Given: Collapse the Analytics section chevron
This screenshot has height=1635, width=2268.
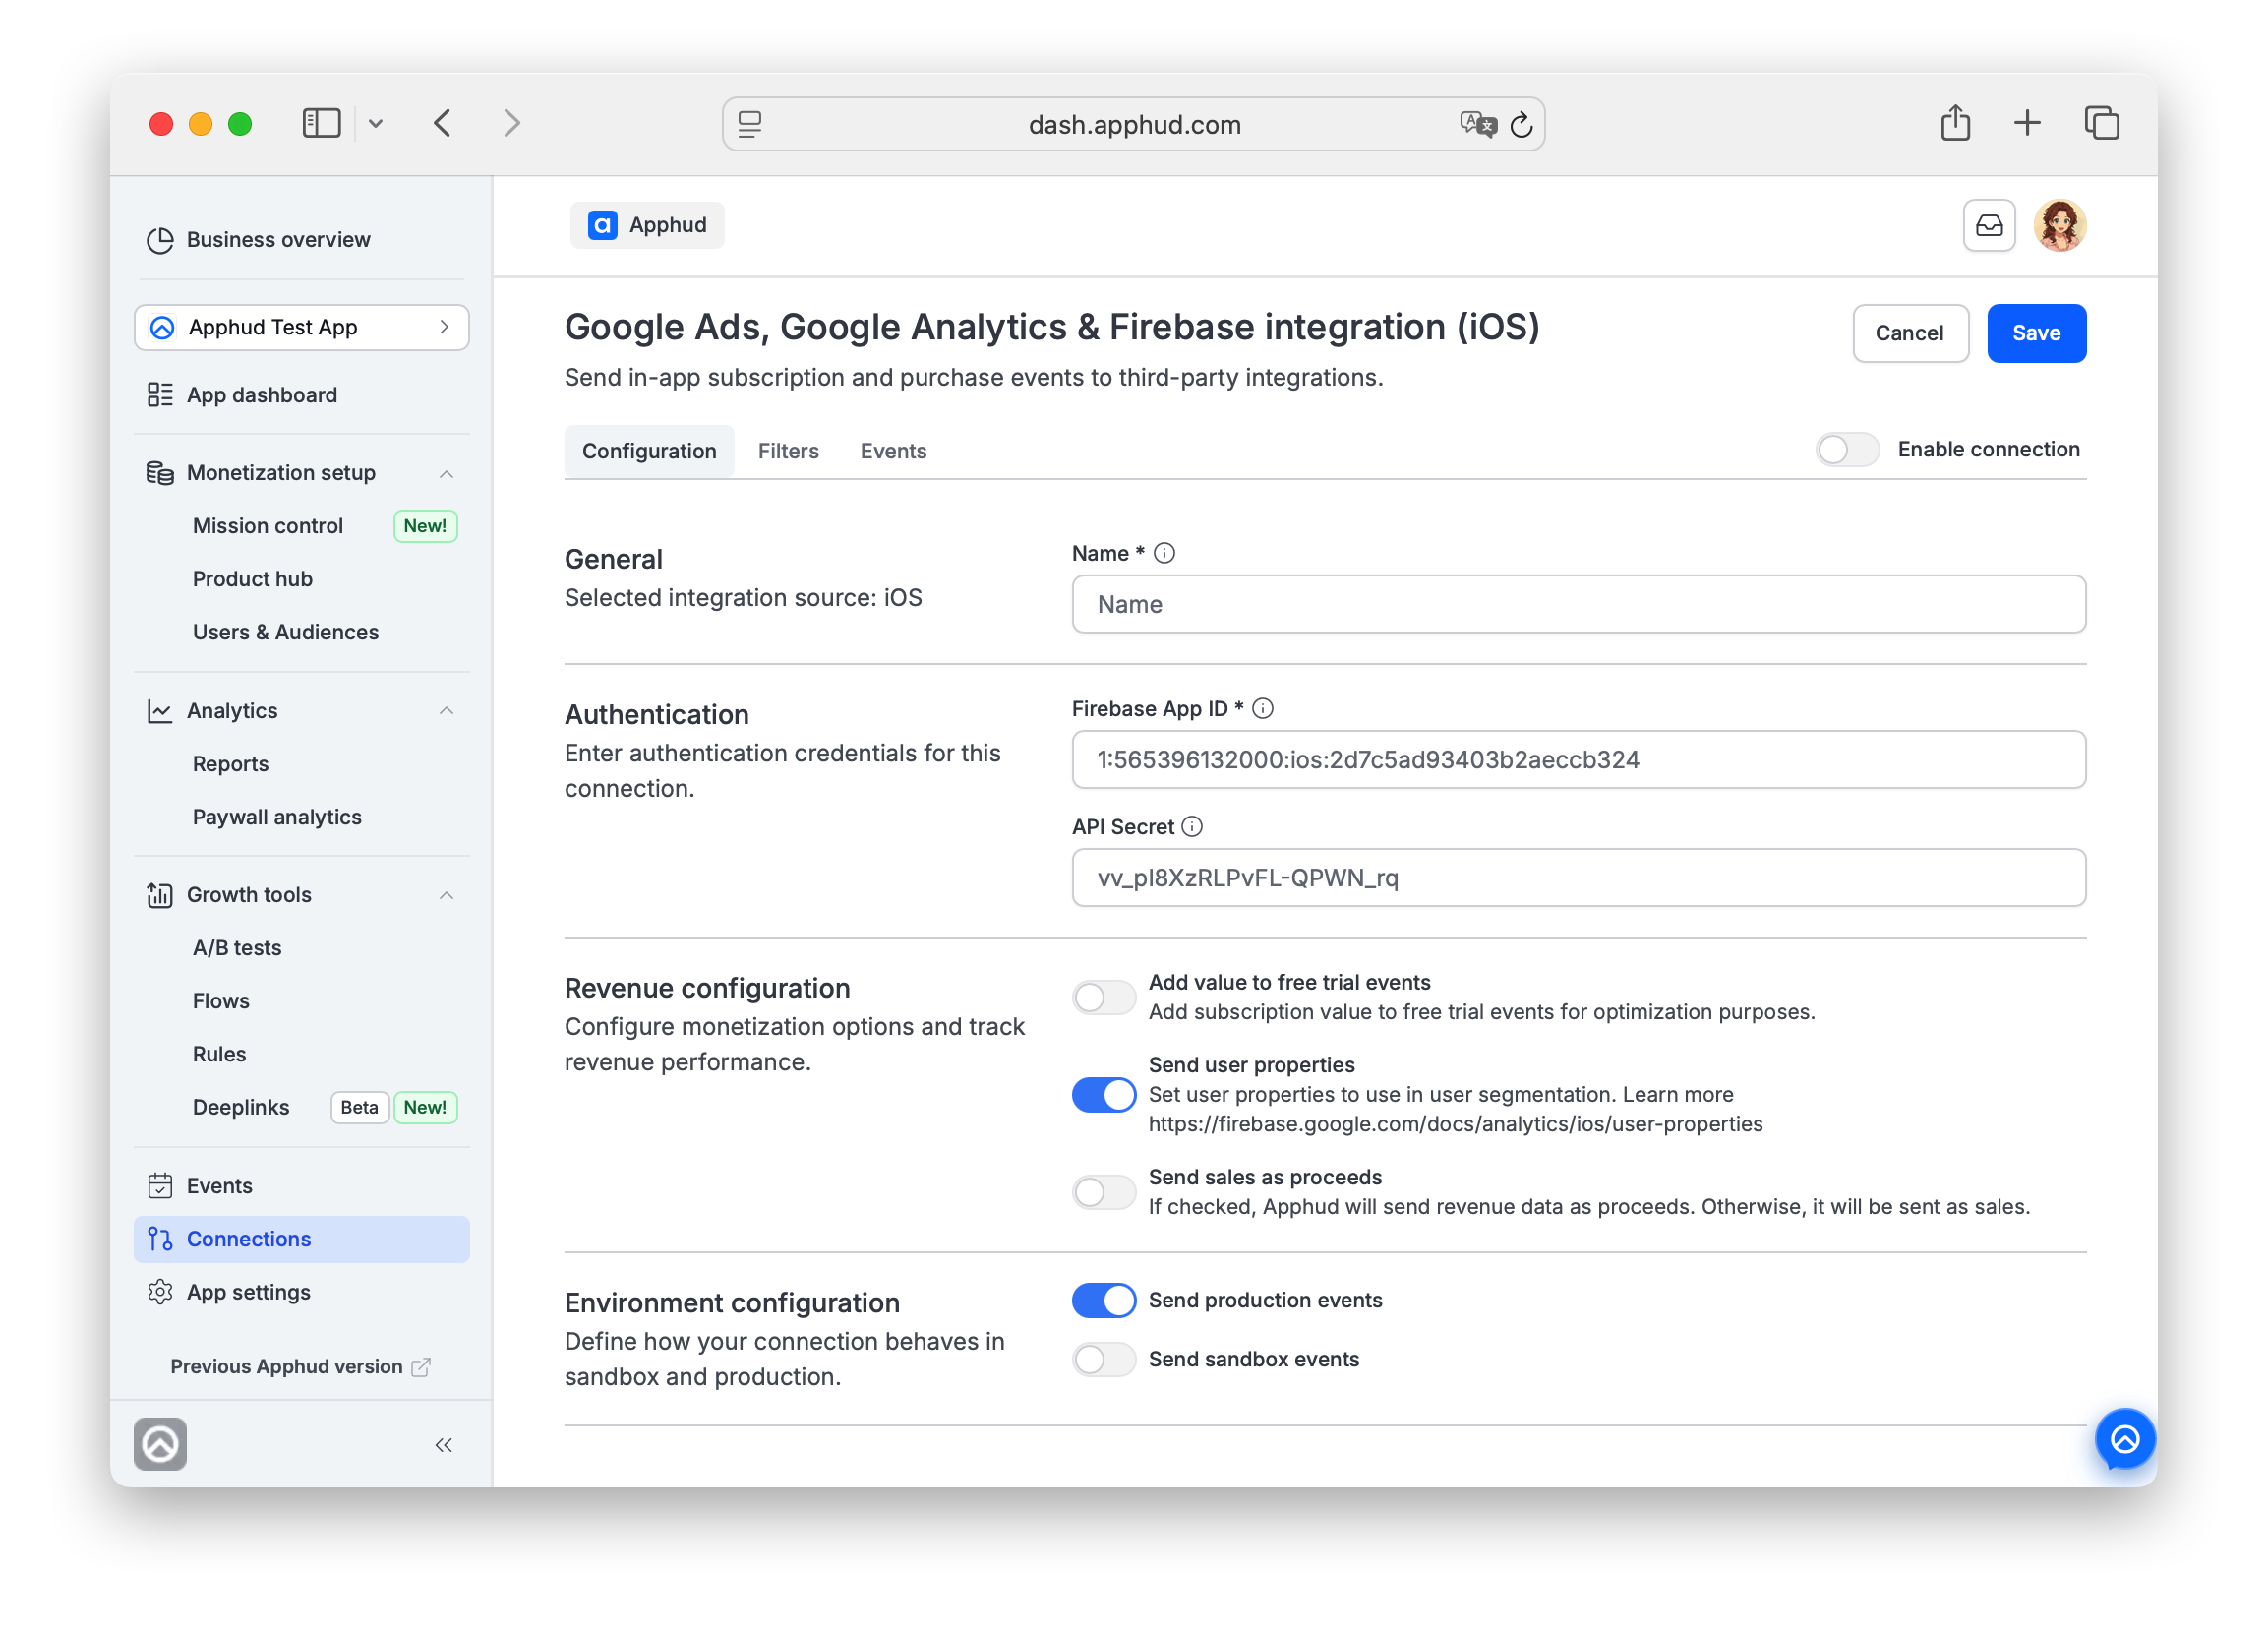Looking at the screenshot, I should (x=447, y=711).
